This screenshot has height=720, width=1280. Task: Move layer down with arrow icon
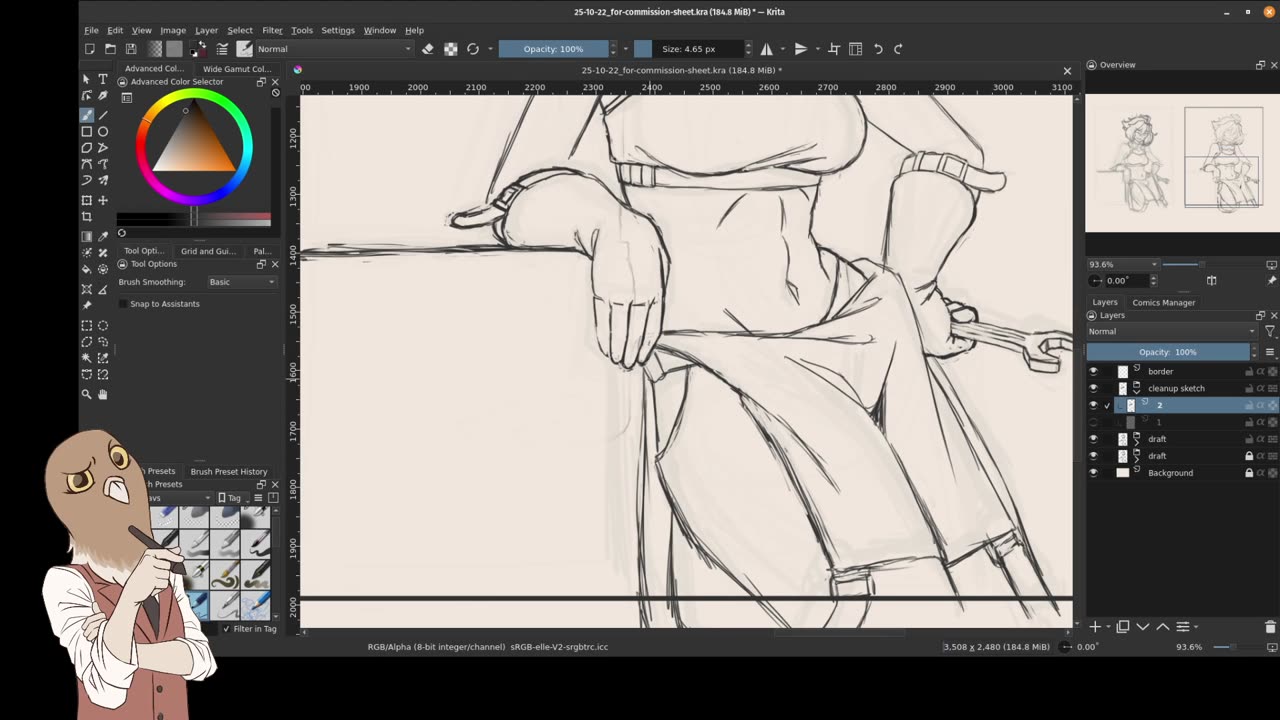[x=1143, y=627]
